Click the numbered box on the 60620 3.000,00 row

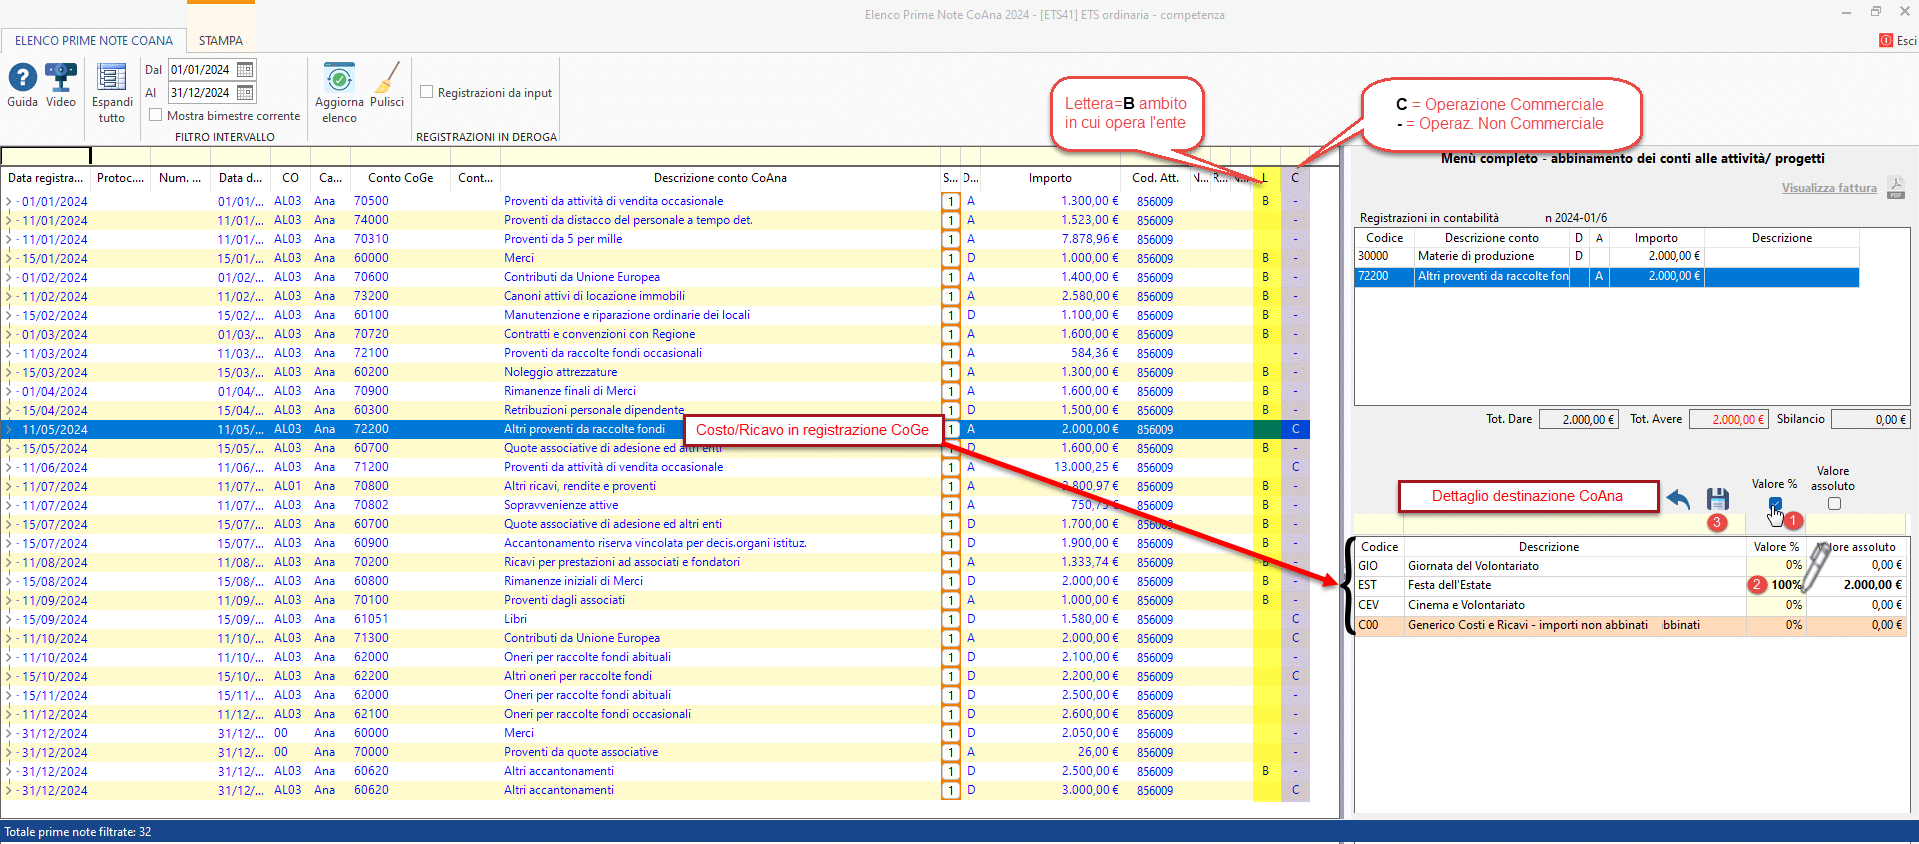pyautogui.click(x=950, y=790)
